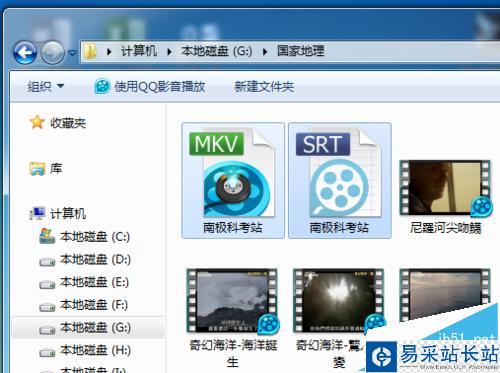This screenshot has height=373, width=500.
Task: Click the folder icon in address bar
Action: click(90, 52)
